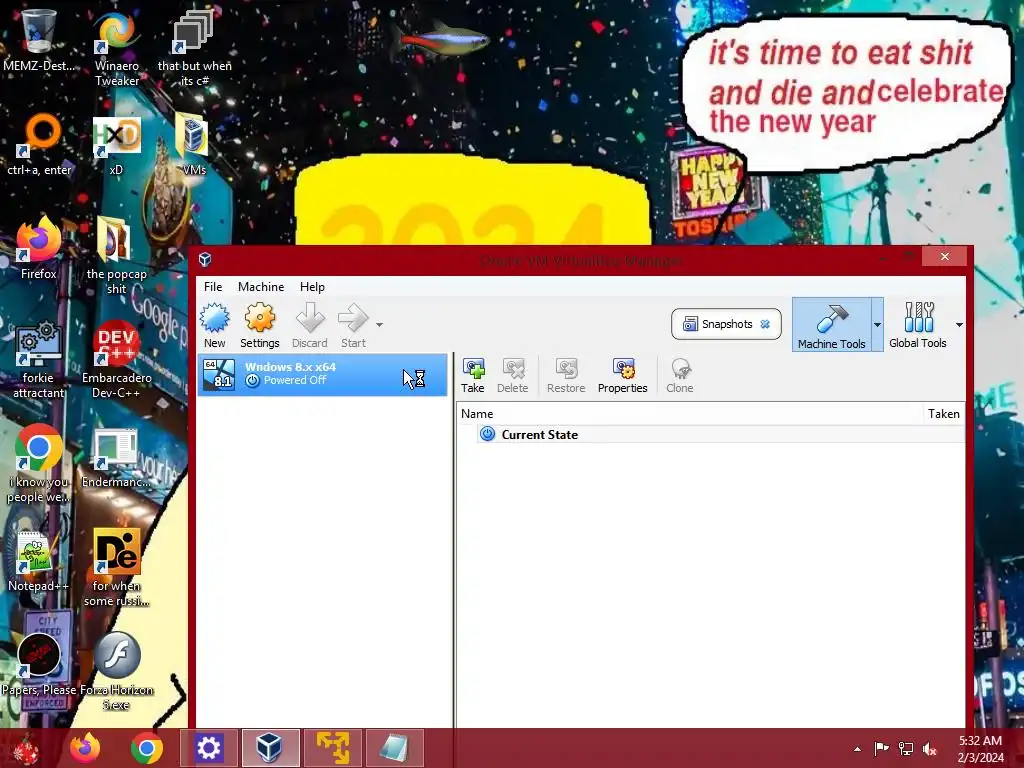This screenshot has height=768, width=1024.
Task: Select the Global Tools button
Action: (918, 325)
